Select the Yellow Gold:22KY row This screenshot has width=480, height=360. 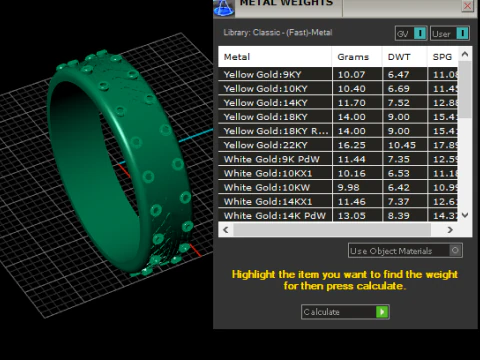pyautogui.click(x=338, y=145)
